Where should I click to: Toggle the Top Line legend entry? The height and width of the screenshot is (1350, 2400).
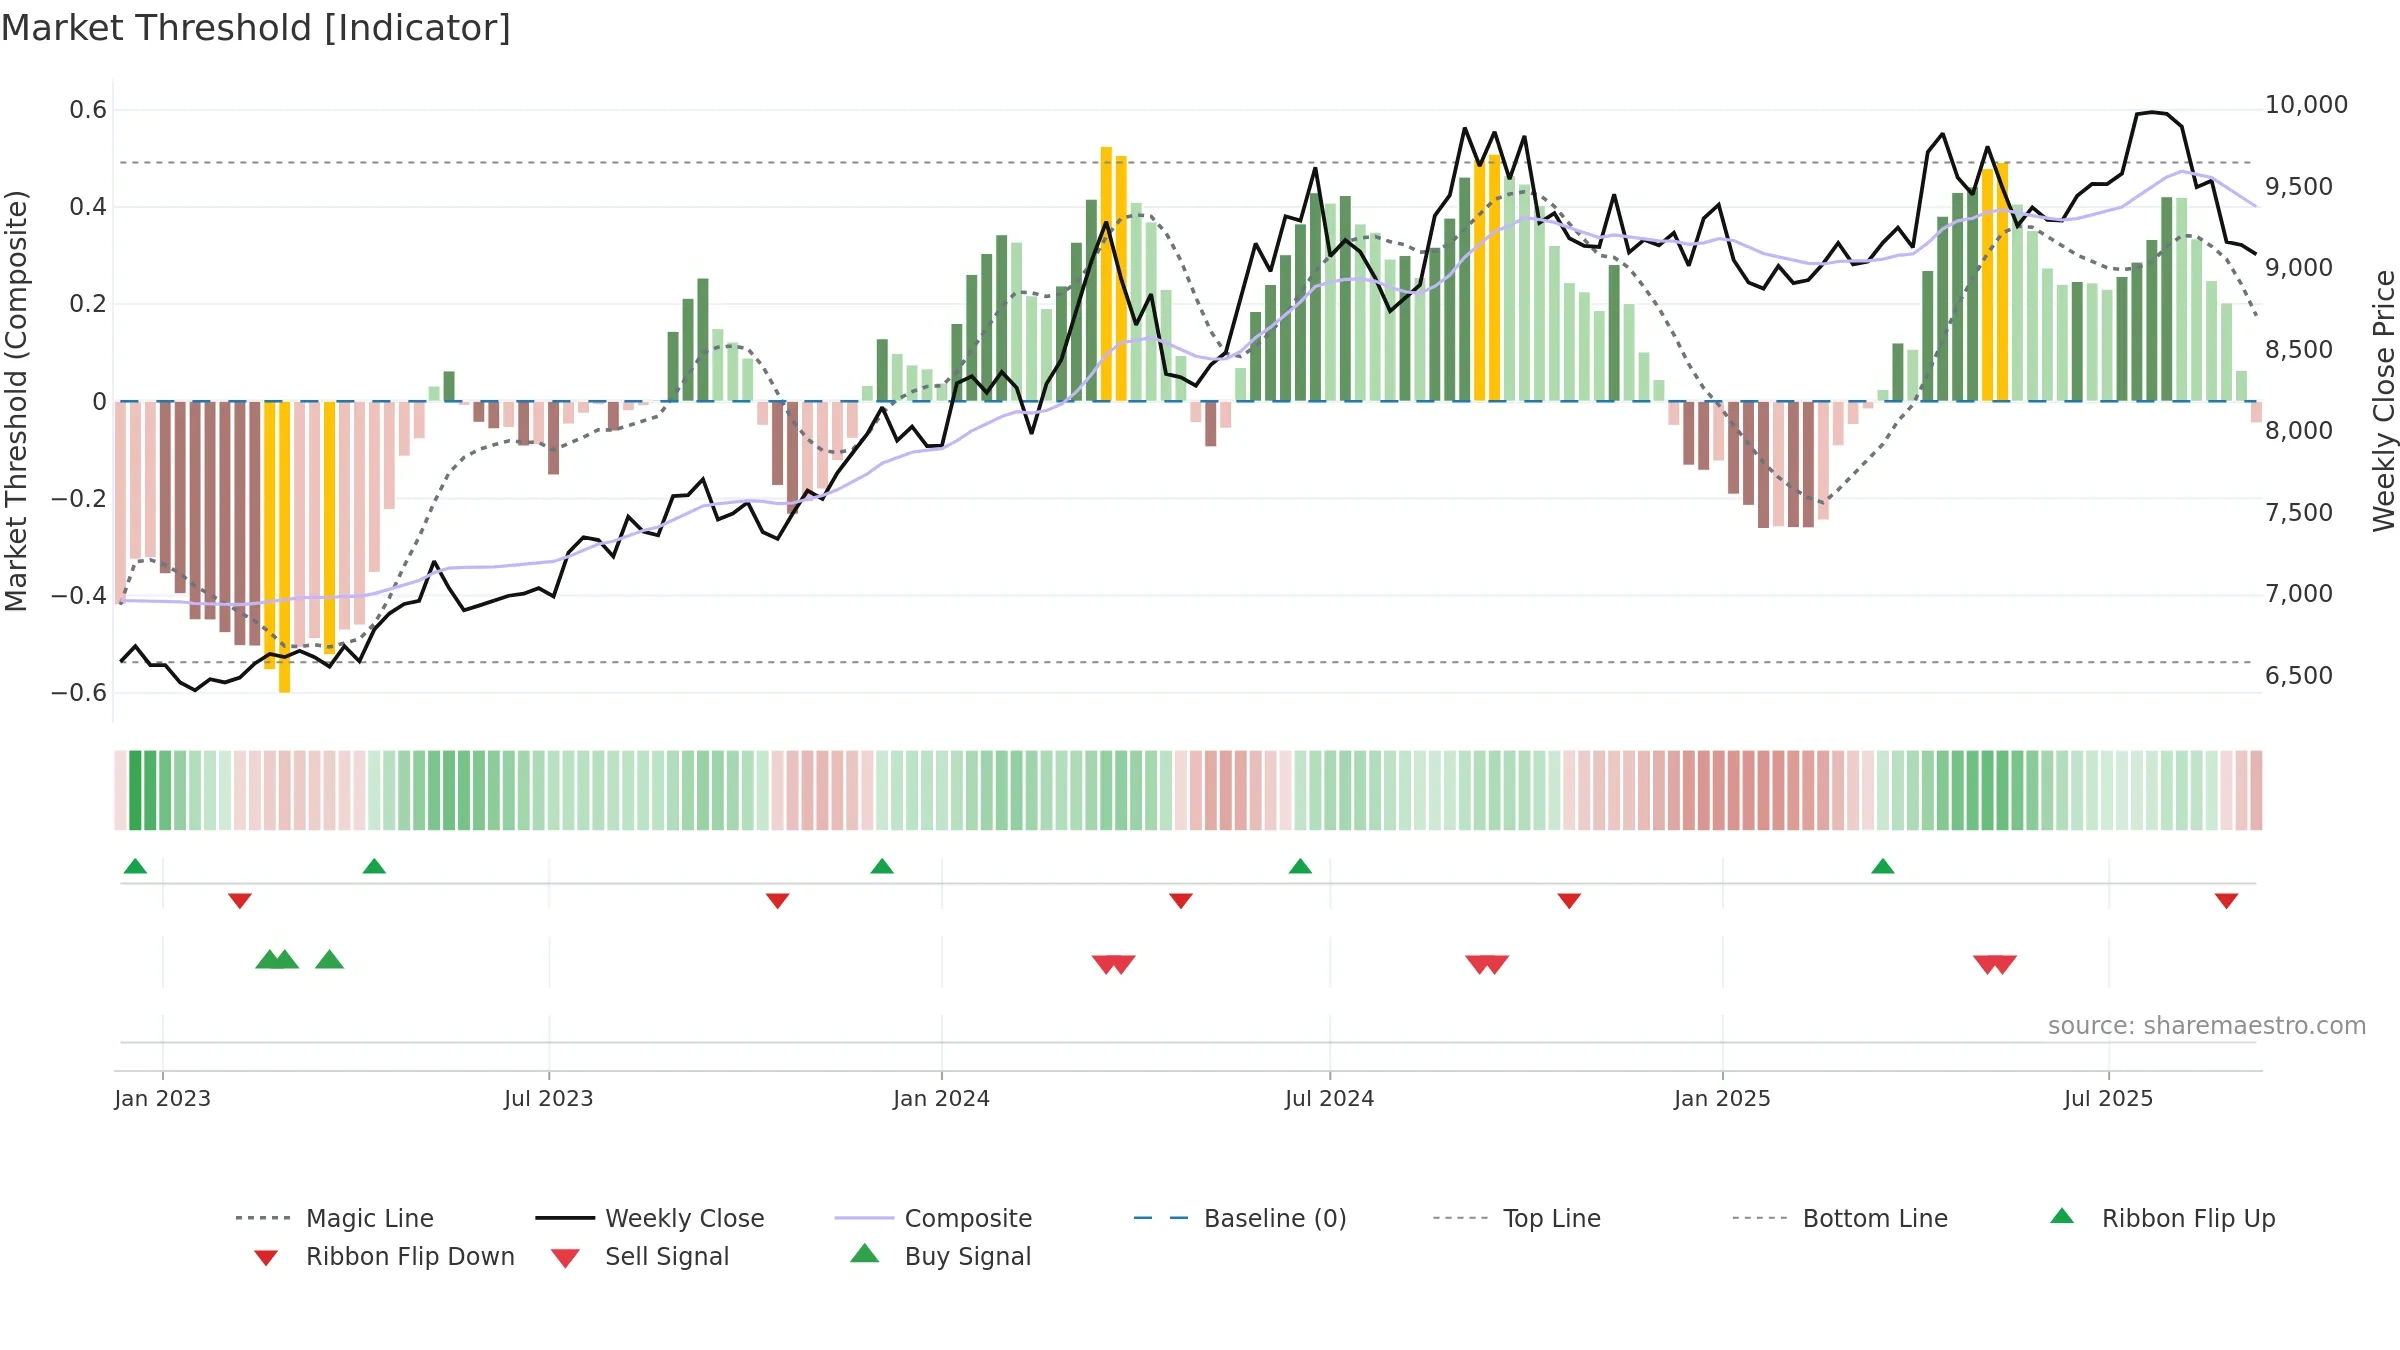(x=1516, y=1218)
